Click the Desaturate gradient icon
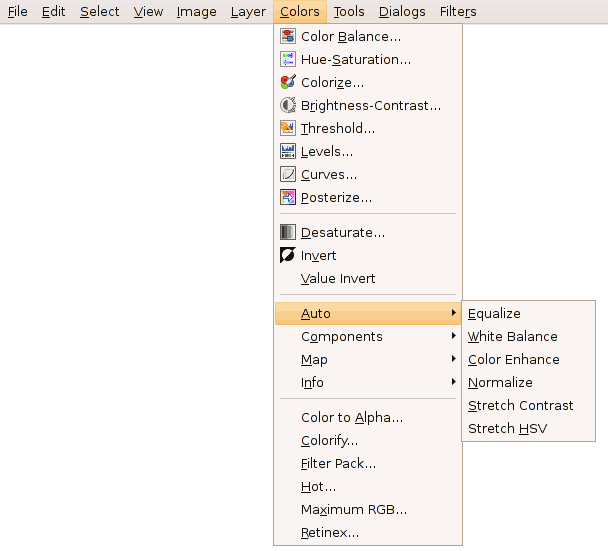 (x=288, y=232)
